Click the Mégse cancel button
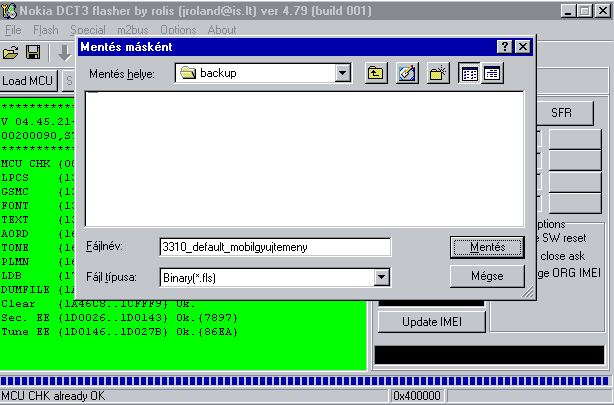This screenshot has height=405, width=614. click(488, 276)
